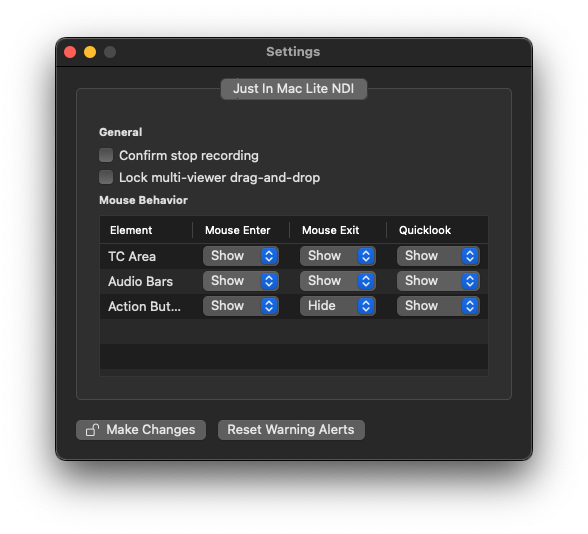Open Audio Bars Quicklook dropdown
Screen dimensions: 588x534
click(x=438, y=281)
